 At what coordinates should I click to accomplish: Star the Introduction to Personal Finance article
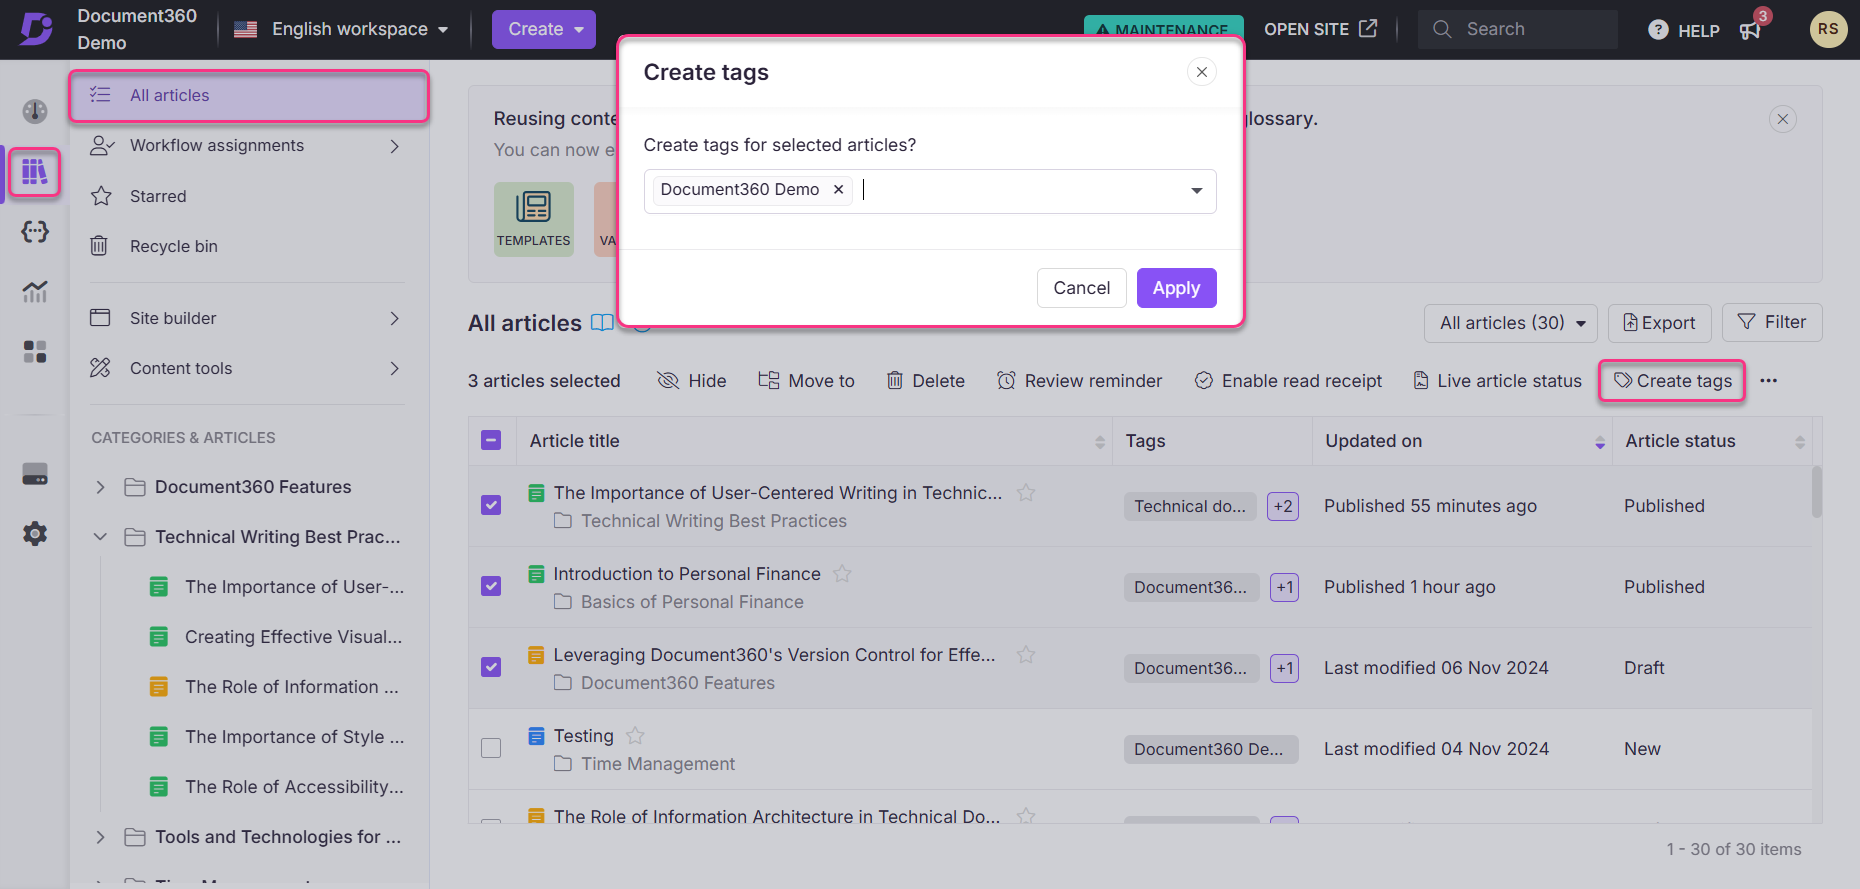coord(842,574)
